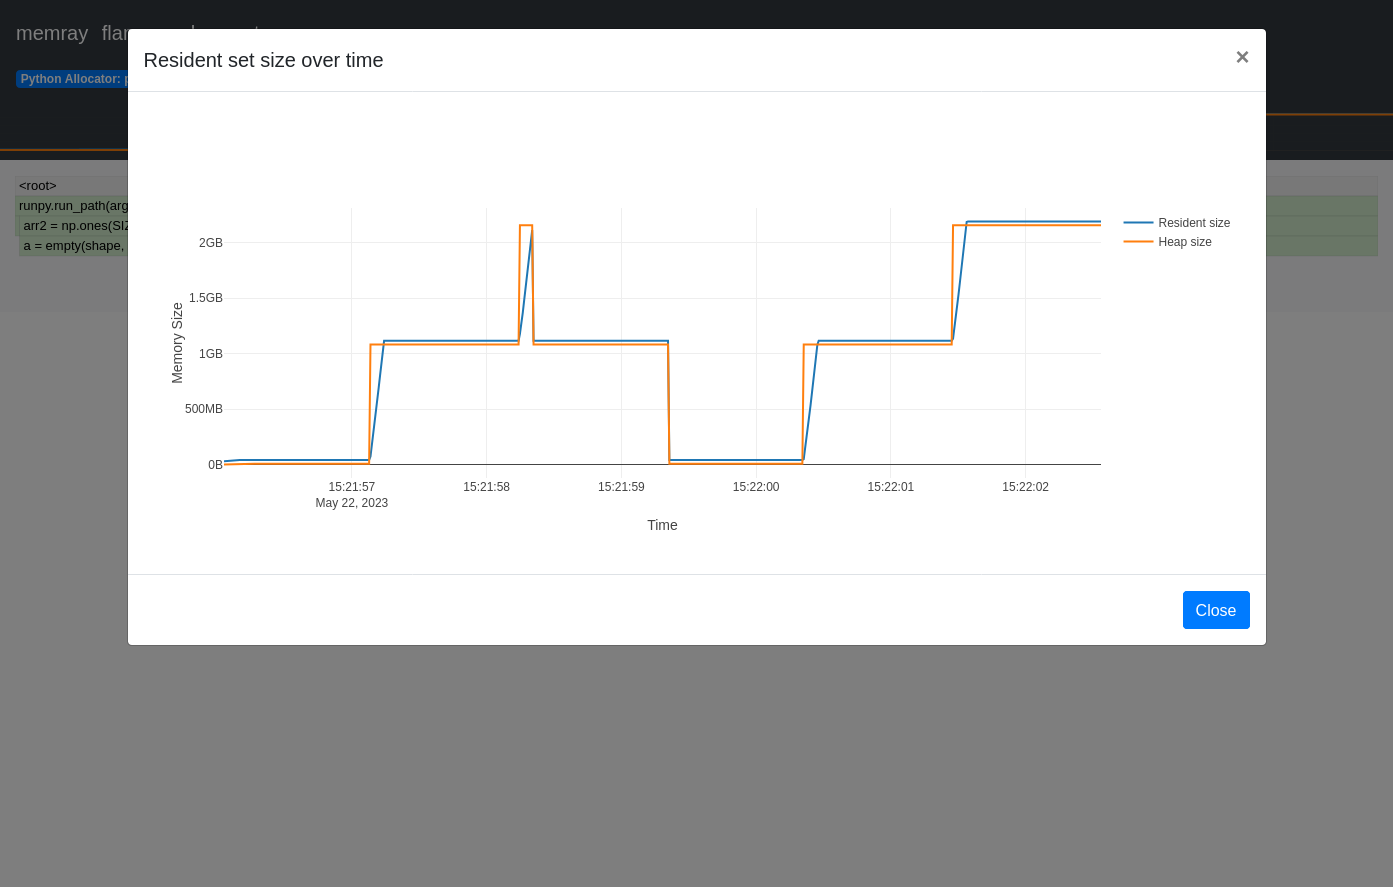Screen dimensions: 1393x887
Task: Click the memray title in the header
Action: click(52, 33)
